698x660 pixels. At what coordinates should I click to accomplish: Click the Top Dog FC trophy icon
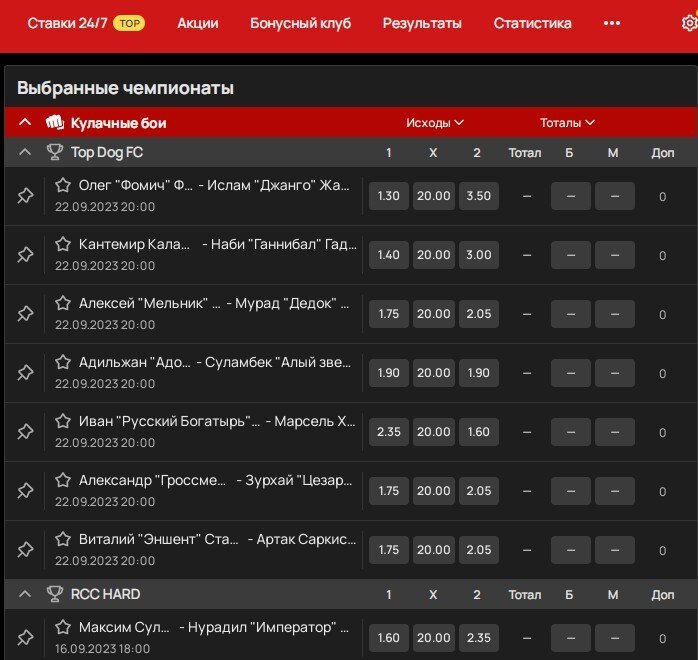[x=54, y=153]
